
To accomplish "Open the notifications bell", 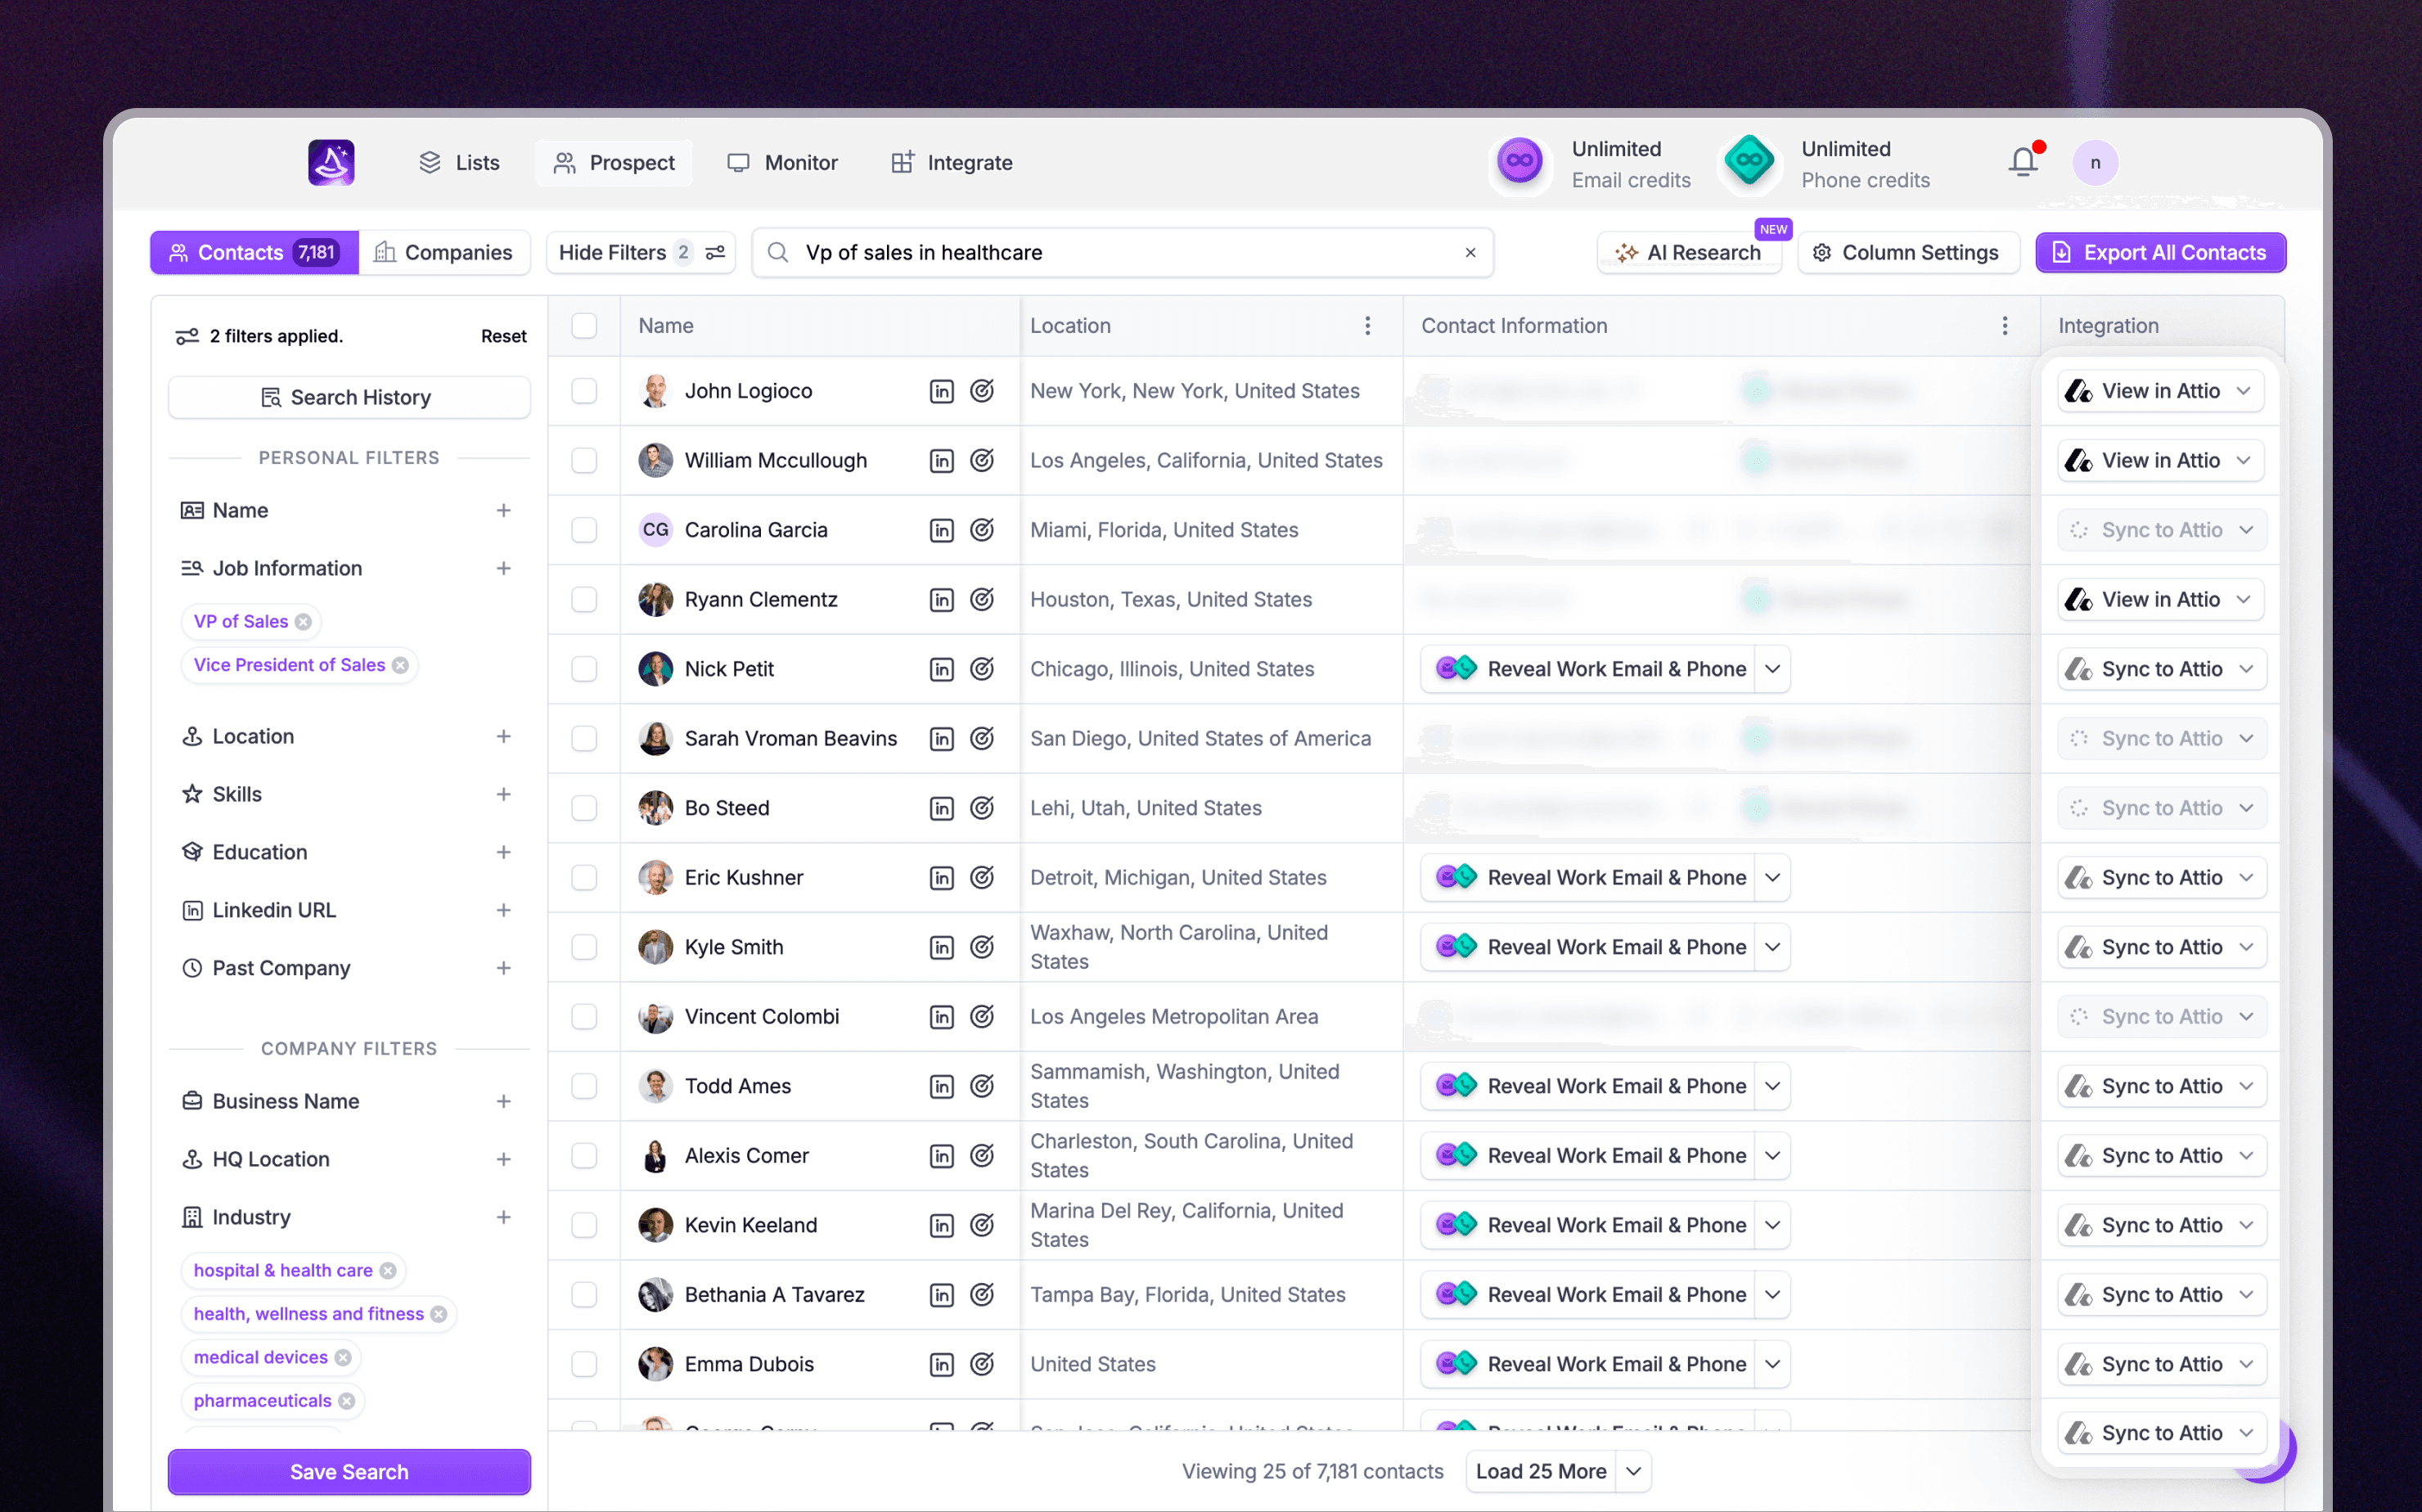I will click(x=2024, y=162).
